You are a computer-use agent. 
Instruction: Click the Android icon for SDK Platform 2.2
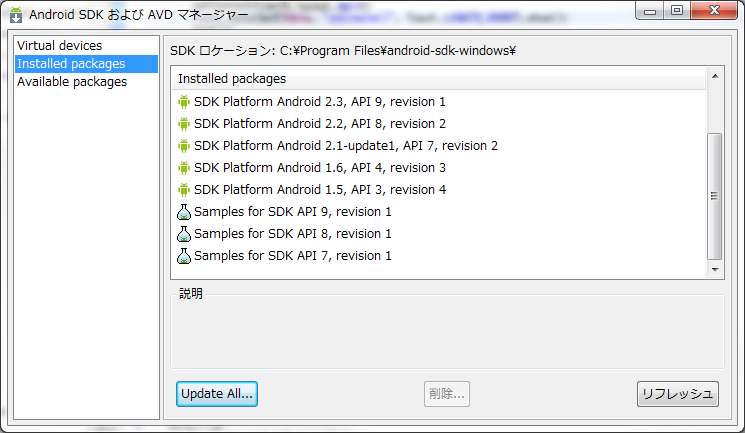pos(183,124)
